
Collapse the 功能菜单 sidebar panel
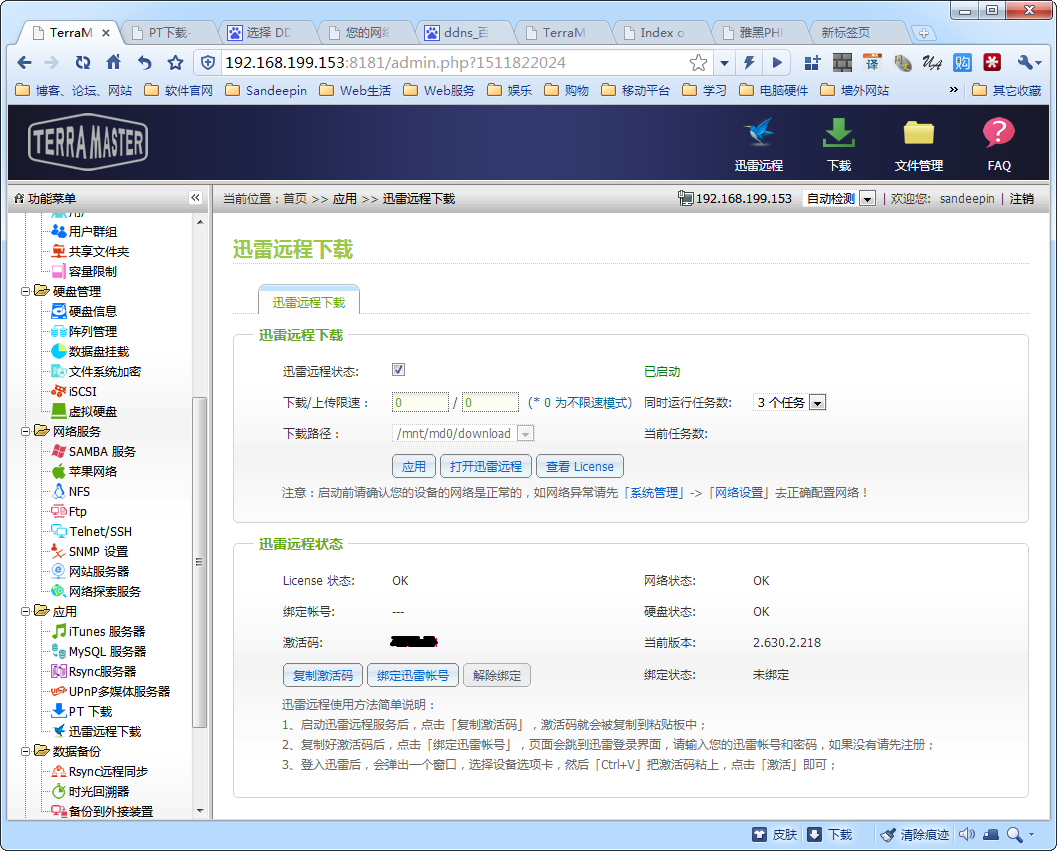[195, 198]
